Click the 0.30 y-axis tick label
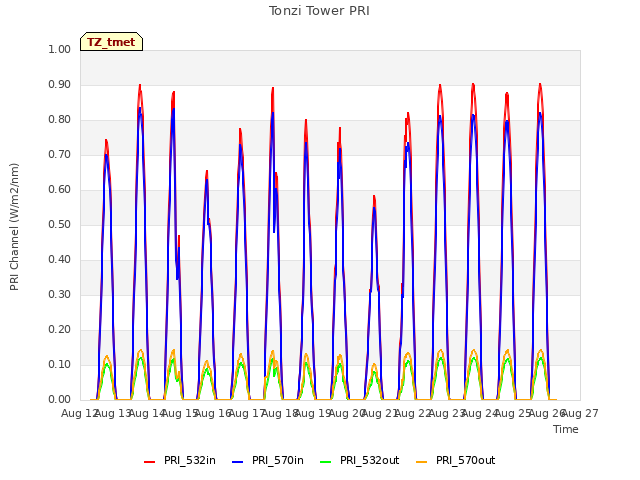The width and height of the screenshot is (640, 480). coord(60,294)
